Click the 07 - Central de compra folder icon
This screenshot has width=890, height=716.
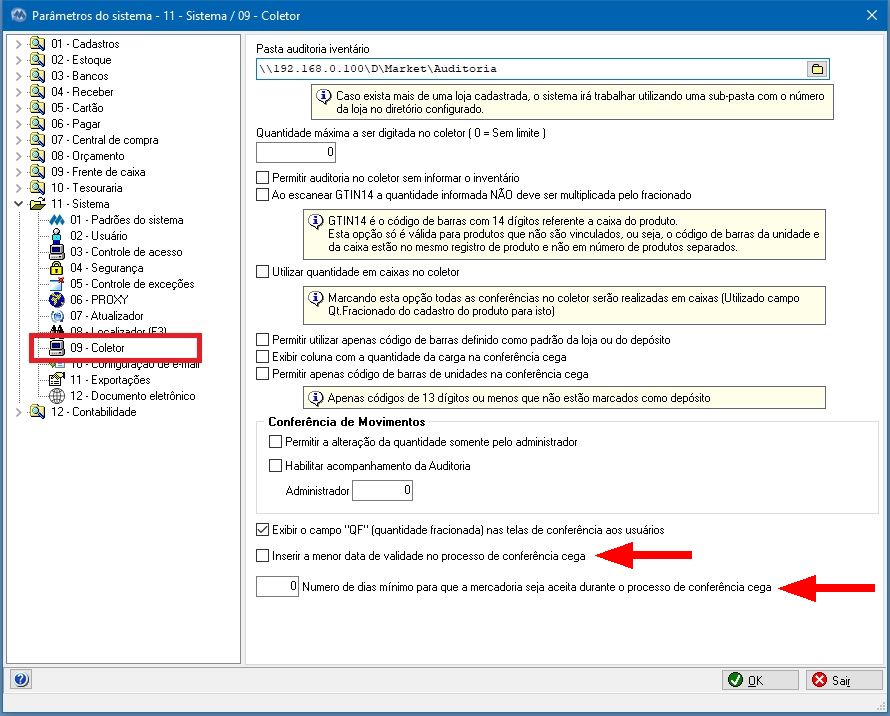37,140
